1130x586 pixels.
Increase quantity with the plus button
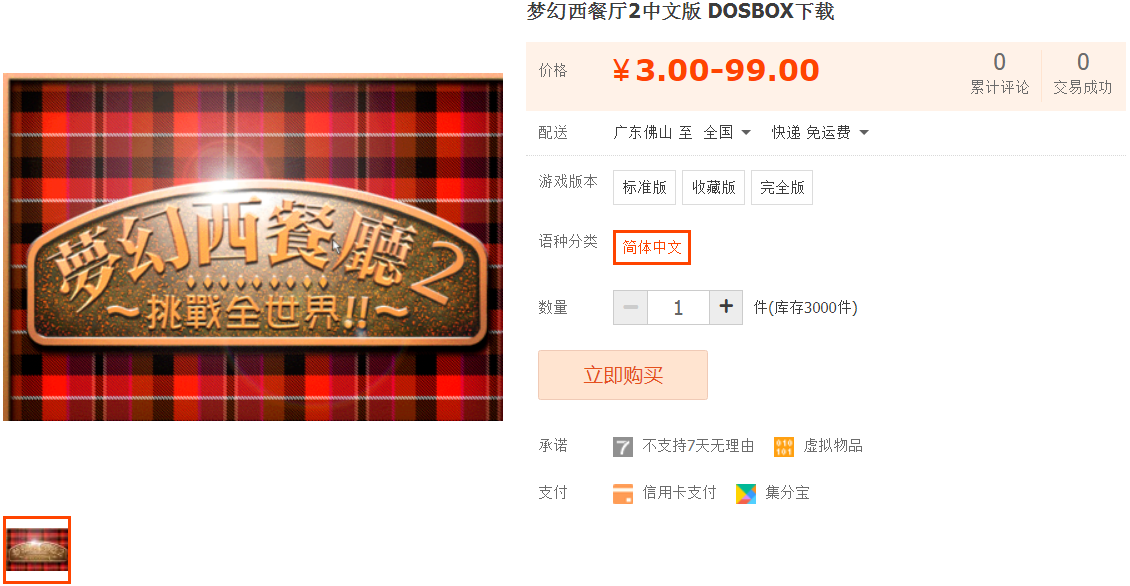(x=726, y=307)
